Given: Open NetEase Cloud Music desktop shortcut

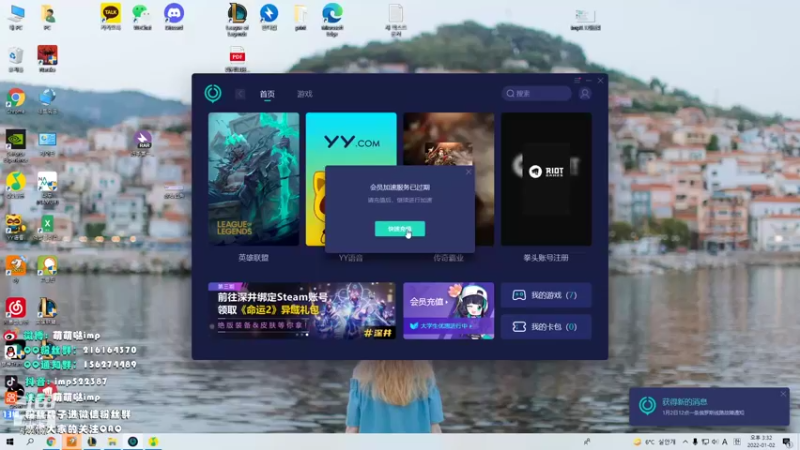Looking at the screenshot, I should tap(16, 311).
